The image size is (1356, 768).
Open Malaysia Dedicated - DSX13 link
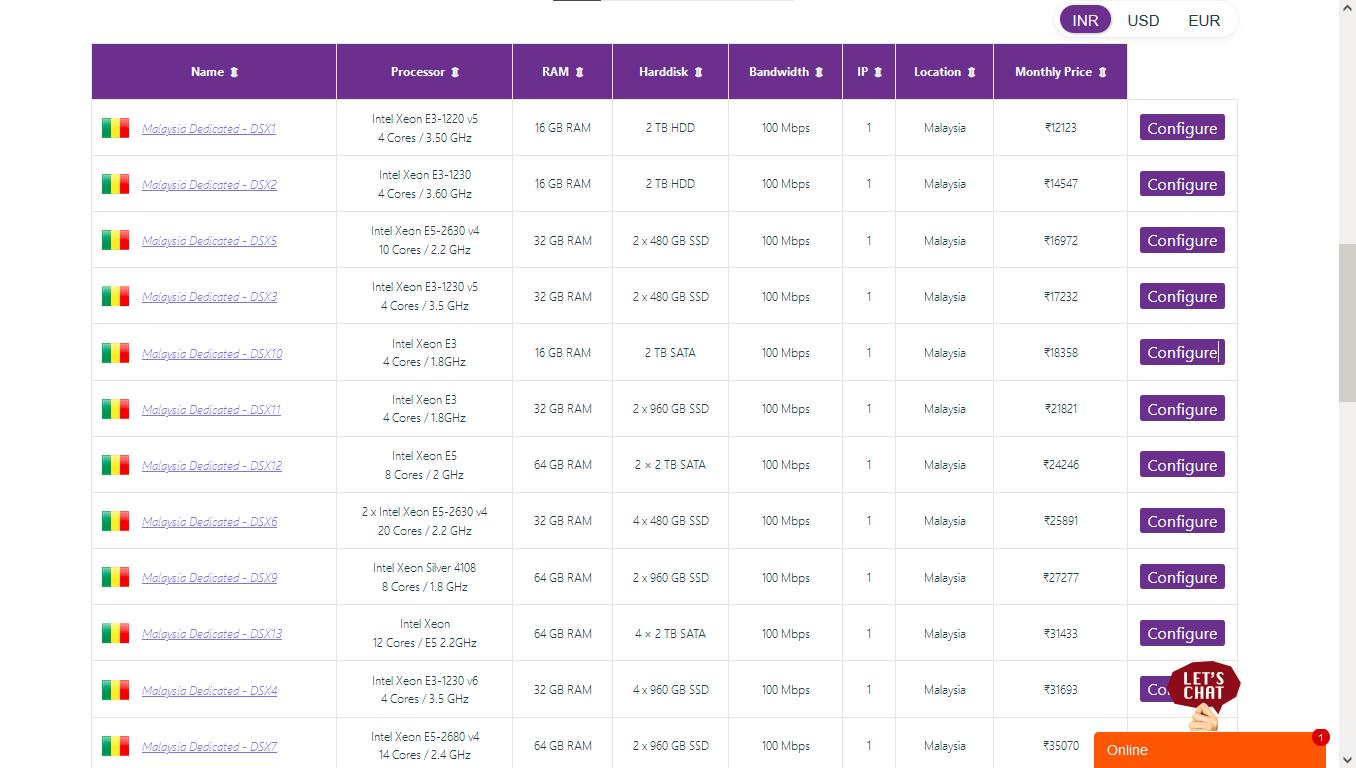point(212,634)
